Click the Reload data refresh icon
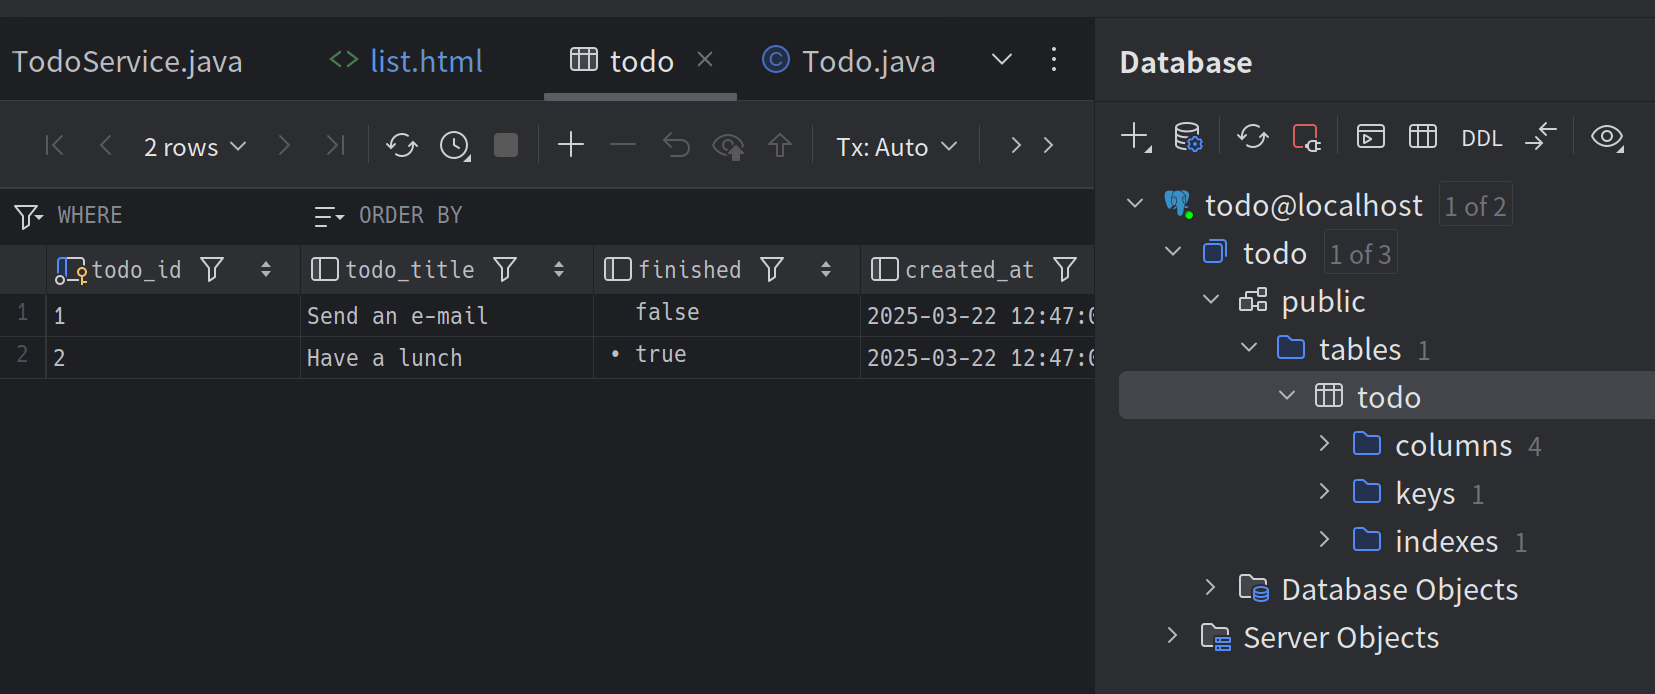Image resolution: width=1655 pixels, height=694 pixels. tap(402, 146)
